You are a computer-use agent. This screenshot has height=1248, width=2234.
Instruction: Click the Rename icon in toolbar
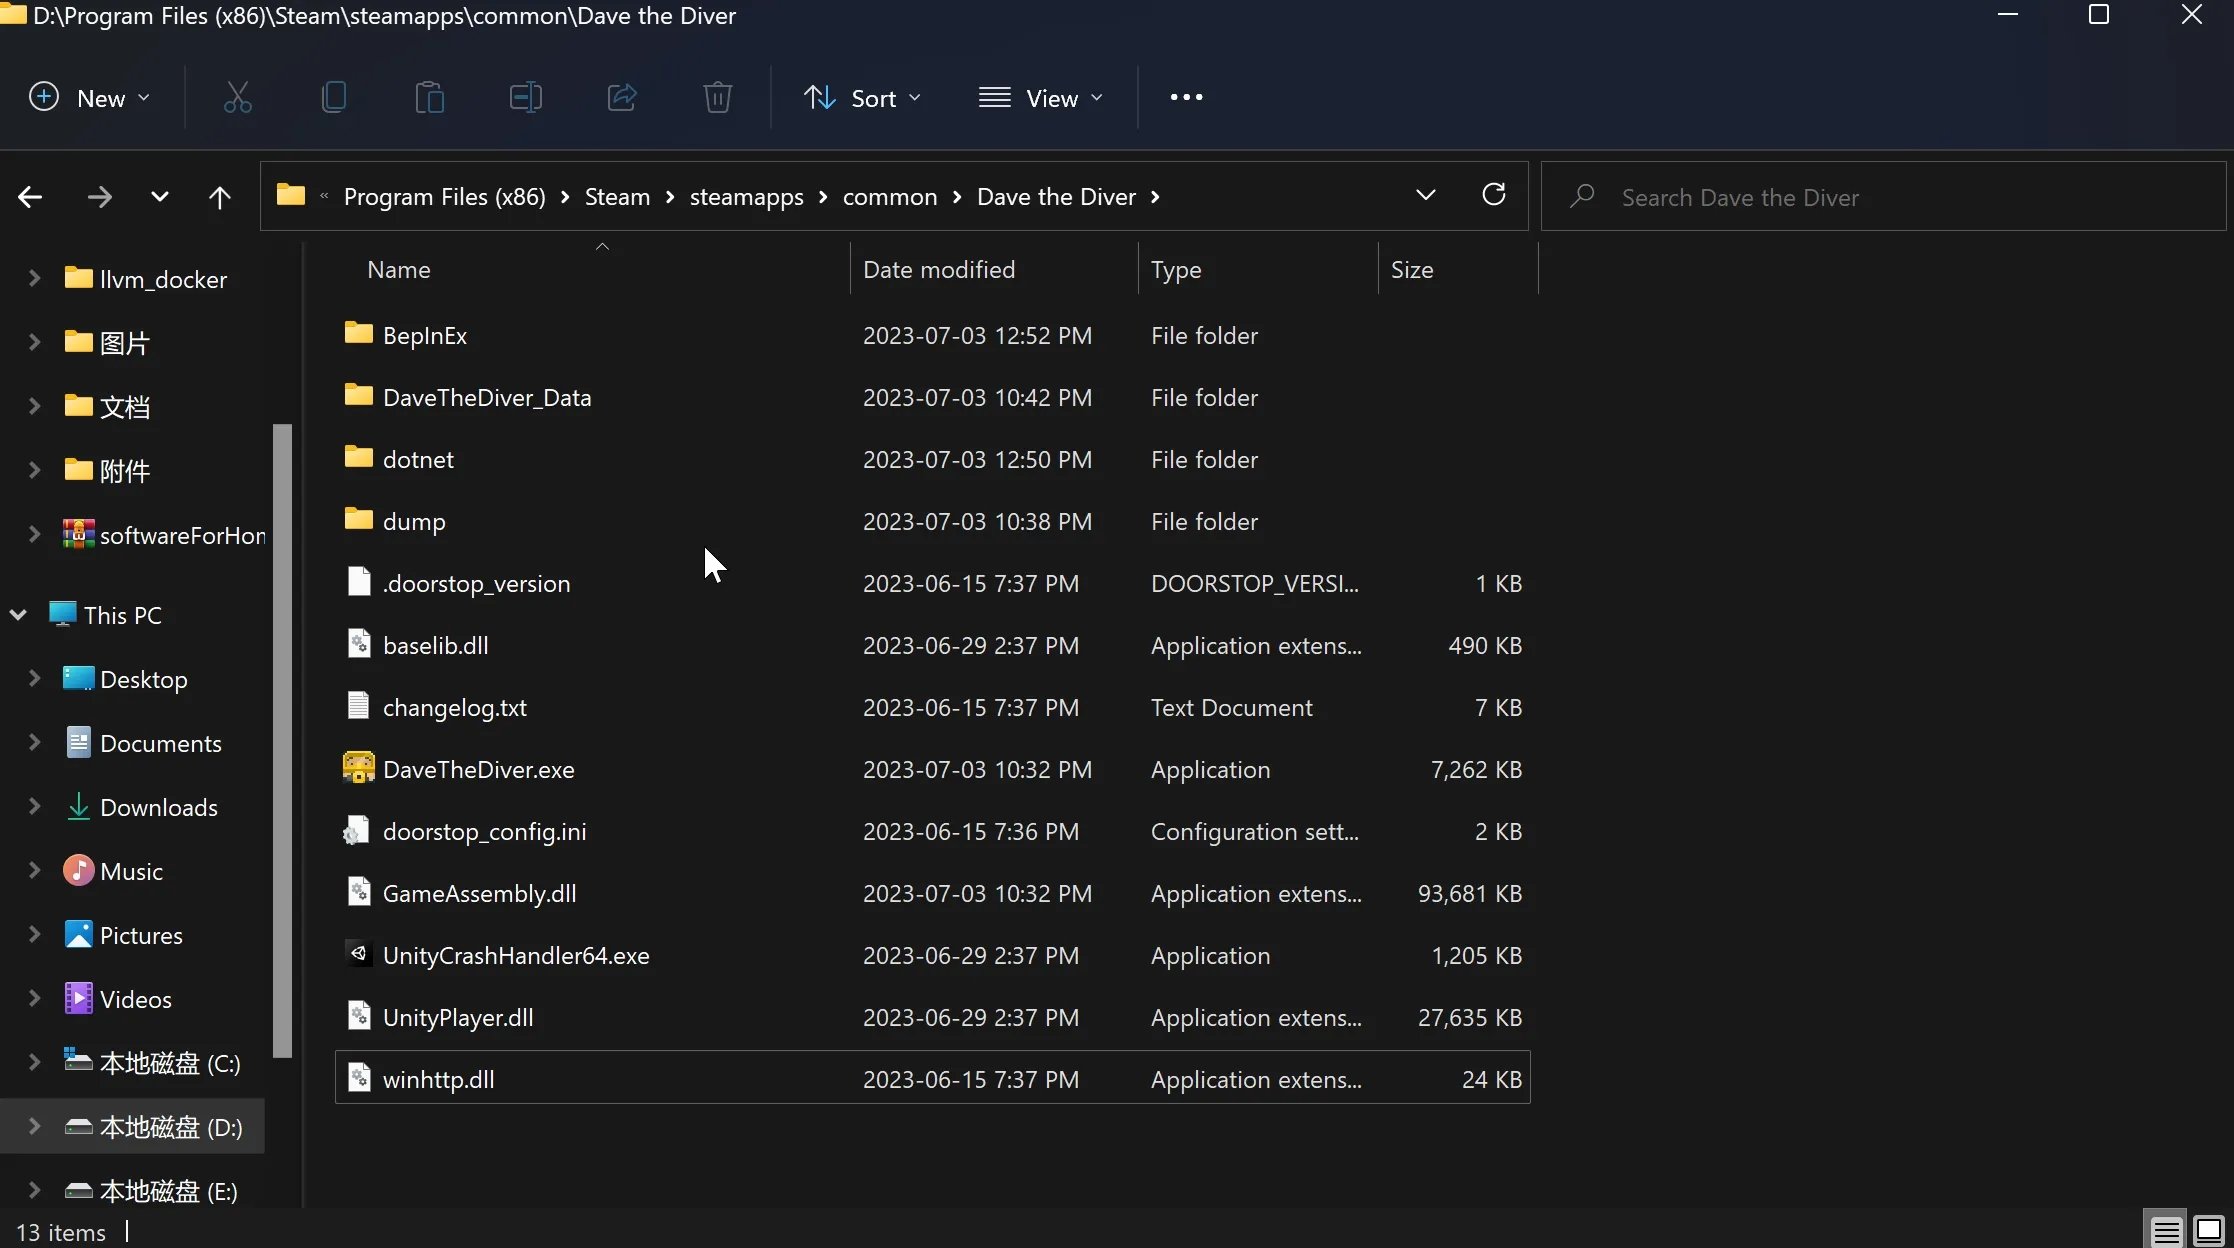pos(525,97)
